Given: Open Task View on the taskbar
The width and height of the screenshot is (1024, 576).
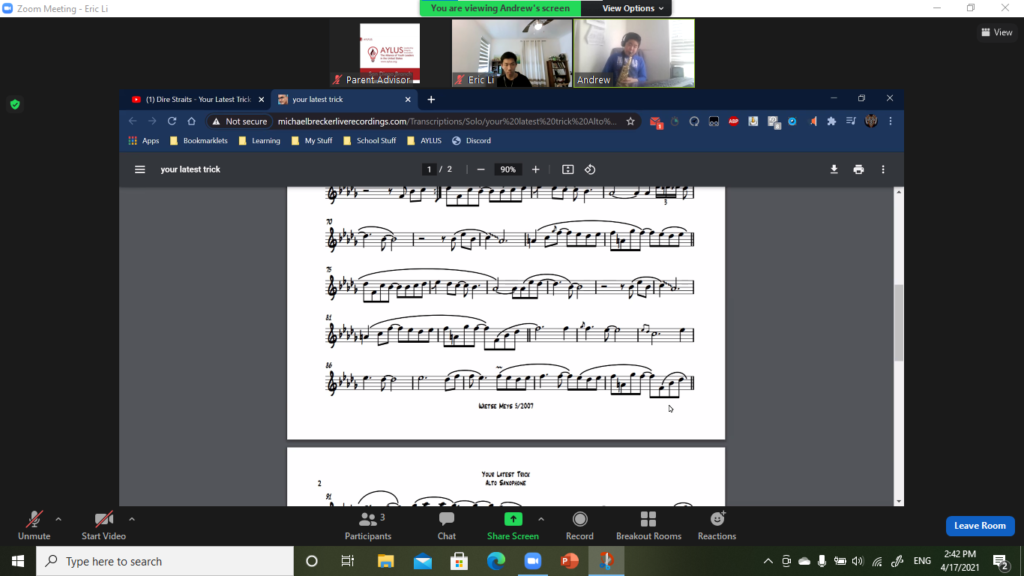Looking at the screenshot, I should point(347,561).
